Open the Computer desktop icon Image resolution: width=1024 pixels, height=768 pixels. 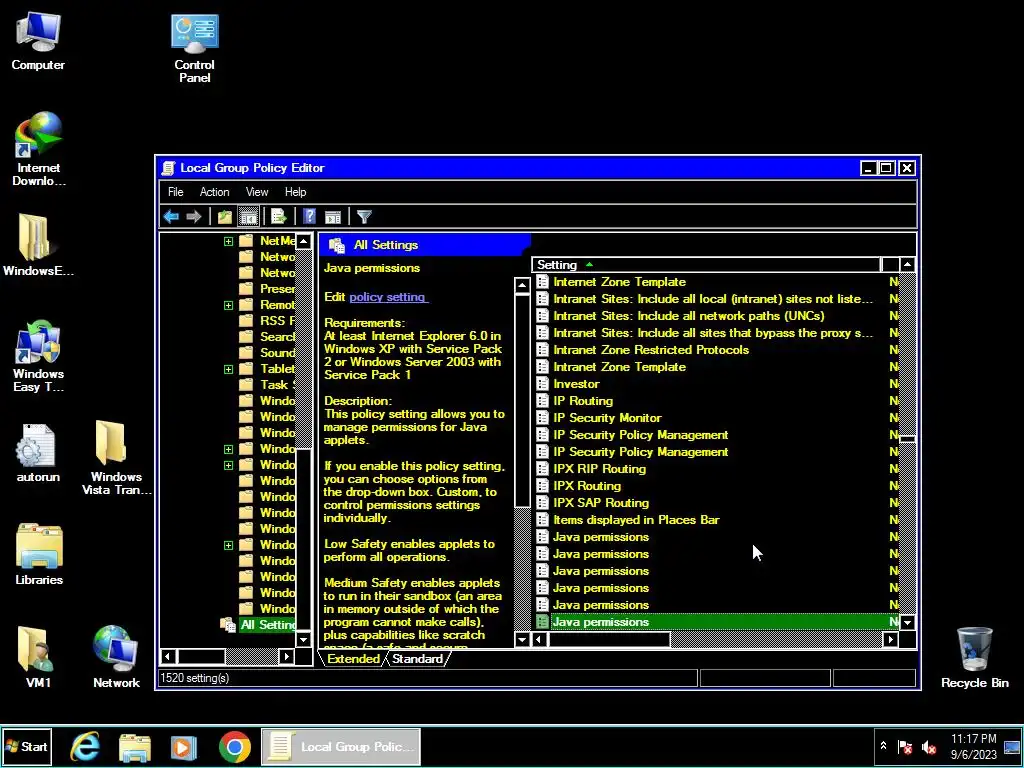(x=38, y=40)
